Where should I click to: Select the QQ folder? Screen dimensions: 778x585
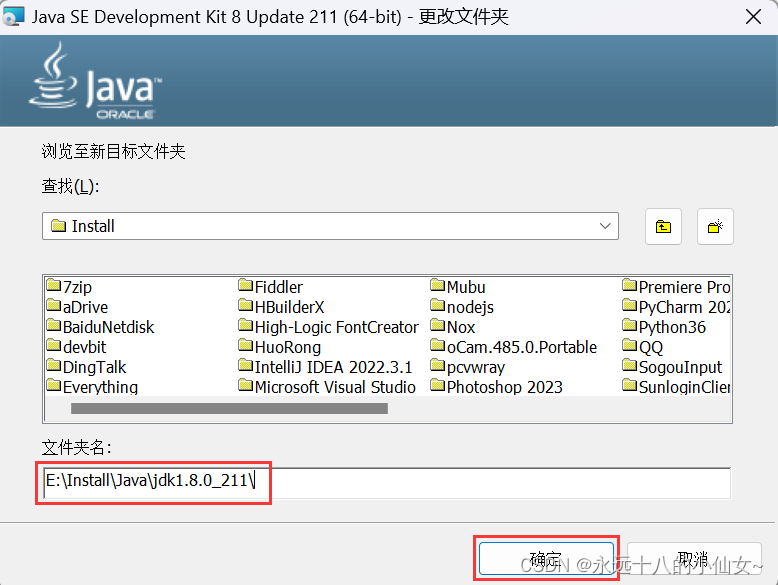643,347
